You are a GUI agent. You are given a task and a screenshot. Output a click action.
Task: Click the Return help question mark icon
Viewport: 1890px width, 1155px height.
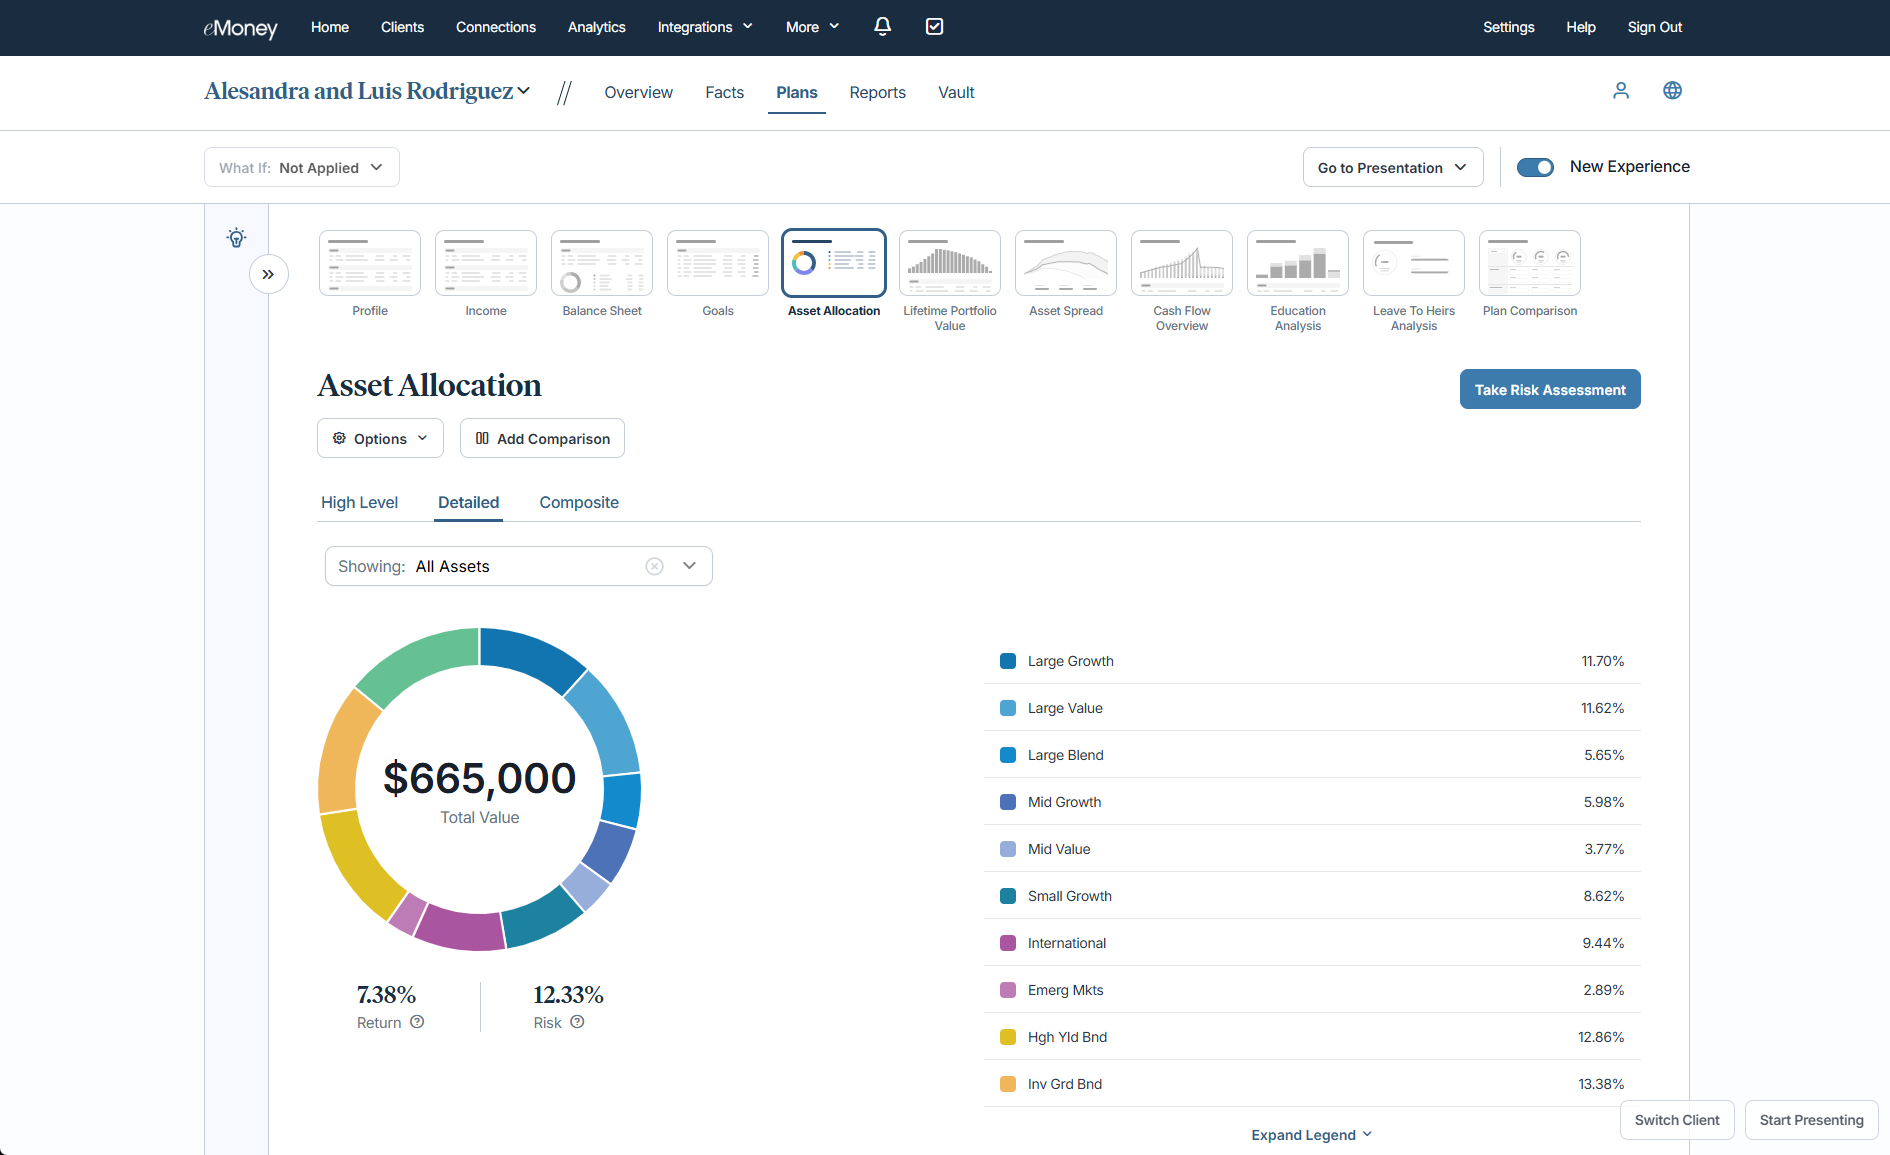tap(417, 1022)
